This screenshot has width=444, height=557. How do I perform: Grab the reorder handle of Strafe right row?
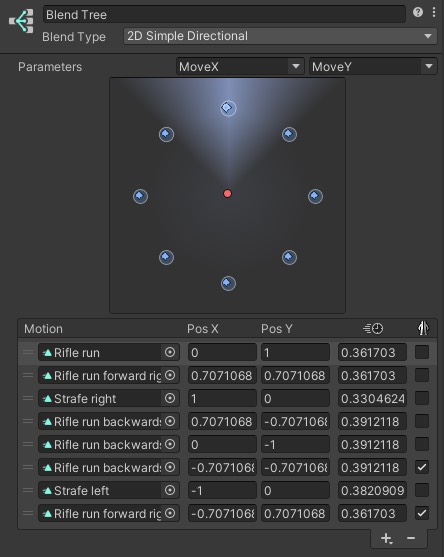[x=28, y=398]
